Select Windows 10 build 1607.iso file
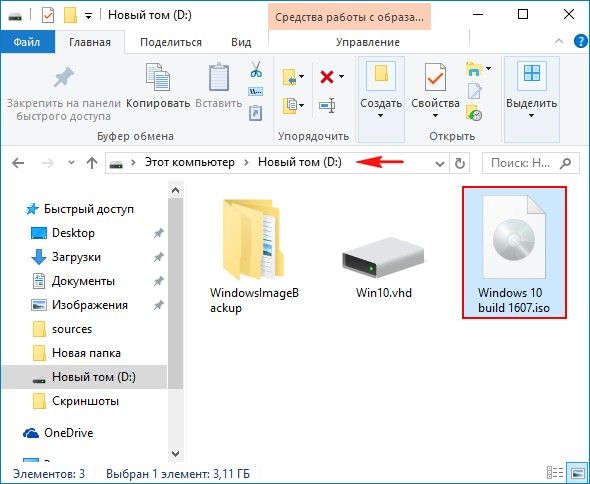 pyautogui.click(x=514, y=253)
